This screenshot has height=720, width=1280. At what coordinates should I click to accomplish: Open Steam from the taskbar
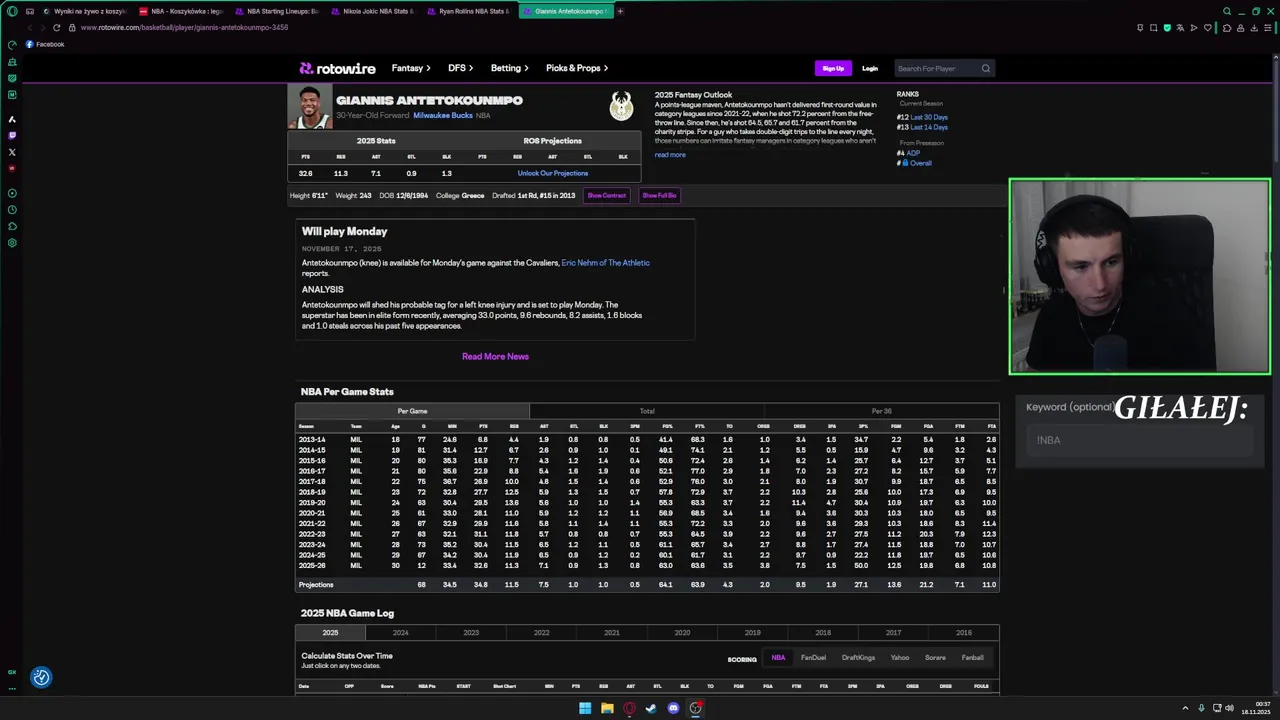[651, 708]
